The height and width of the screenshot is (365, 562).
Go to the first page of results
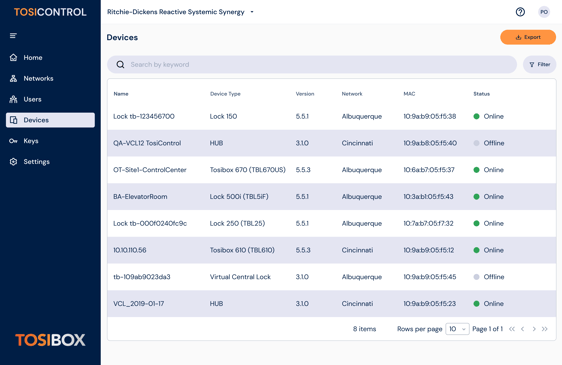(512, 329)
